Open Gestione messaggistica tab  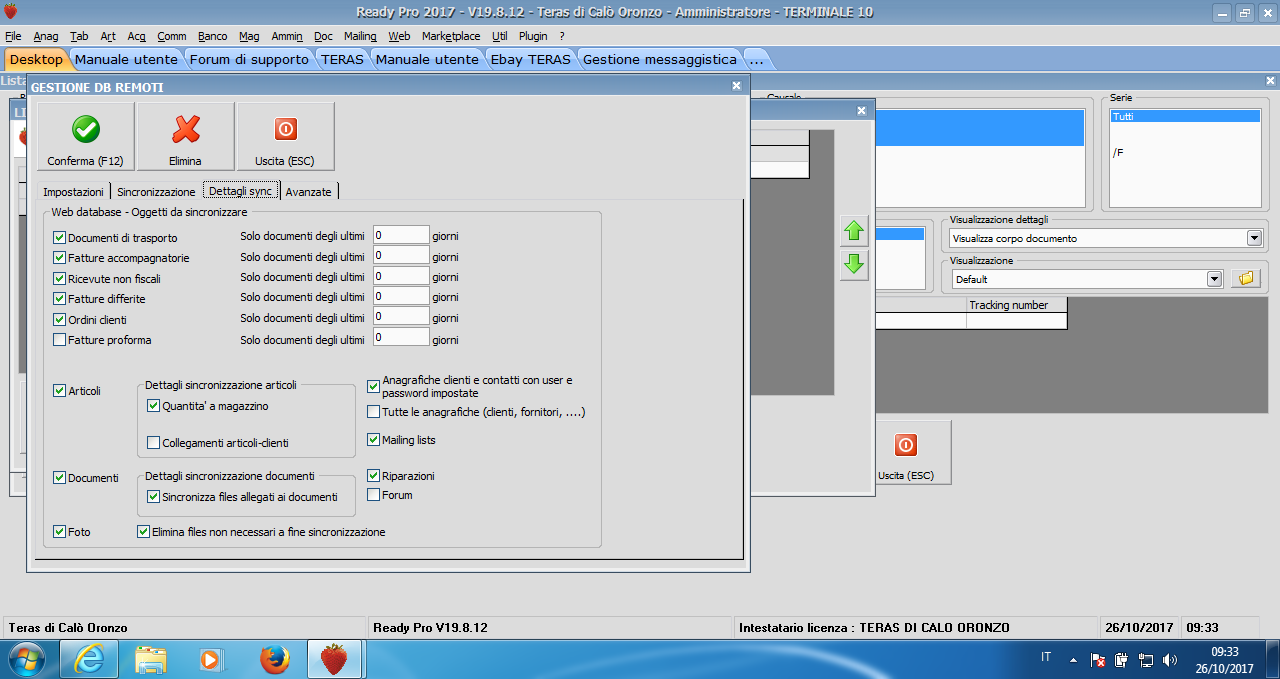click(659, 59)
